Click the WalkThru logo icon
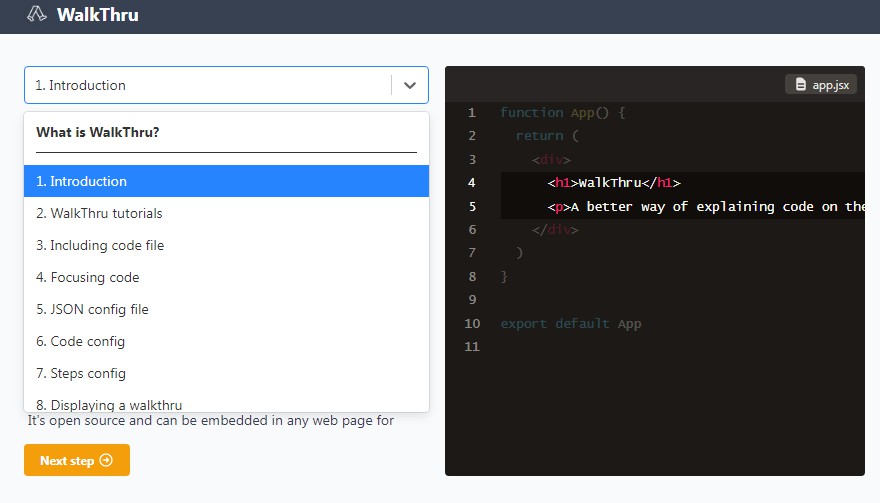880x503 pixels. point(37,14)
